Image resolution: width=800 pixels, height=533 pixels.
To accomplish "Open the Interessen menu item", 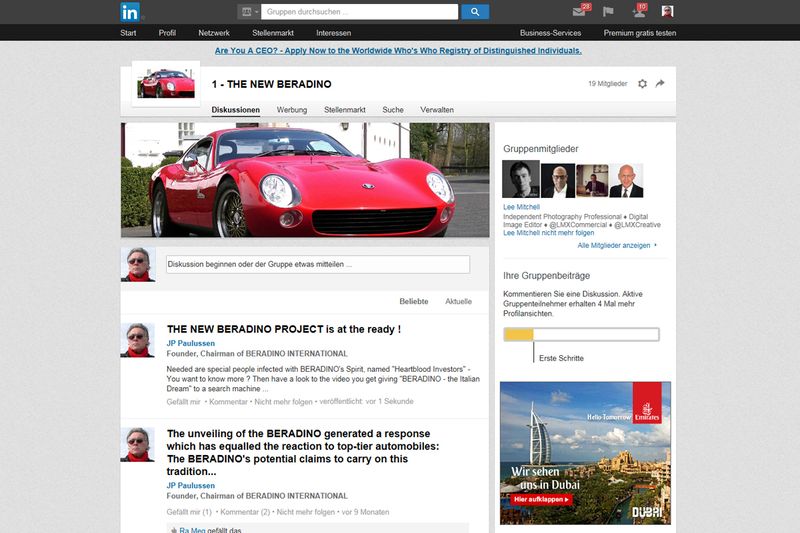I will tap(334, 33).
